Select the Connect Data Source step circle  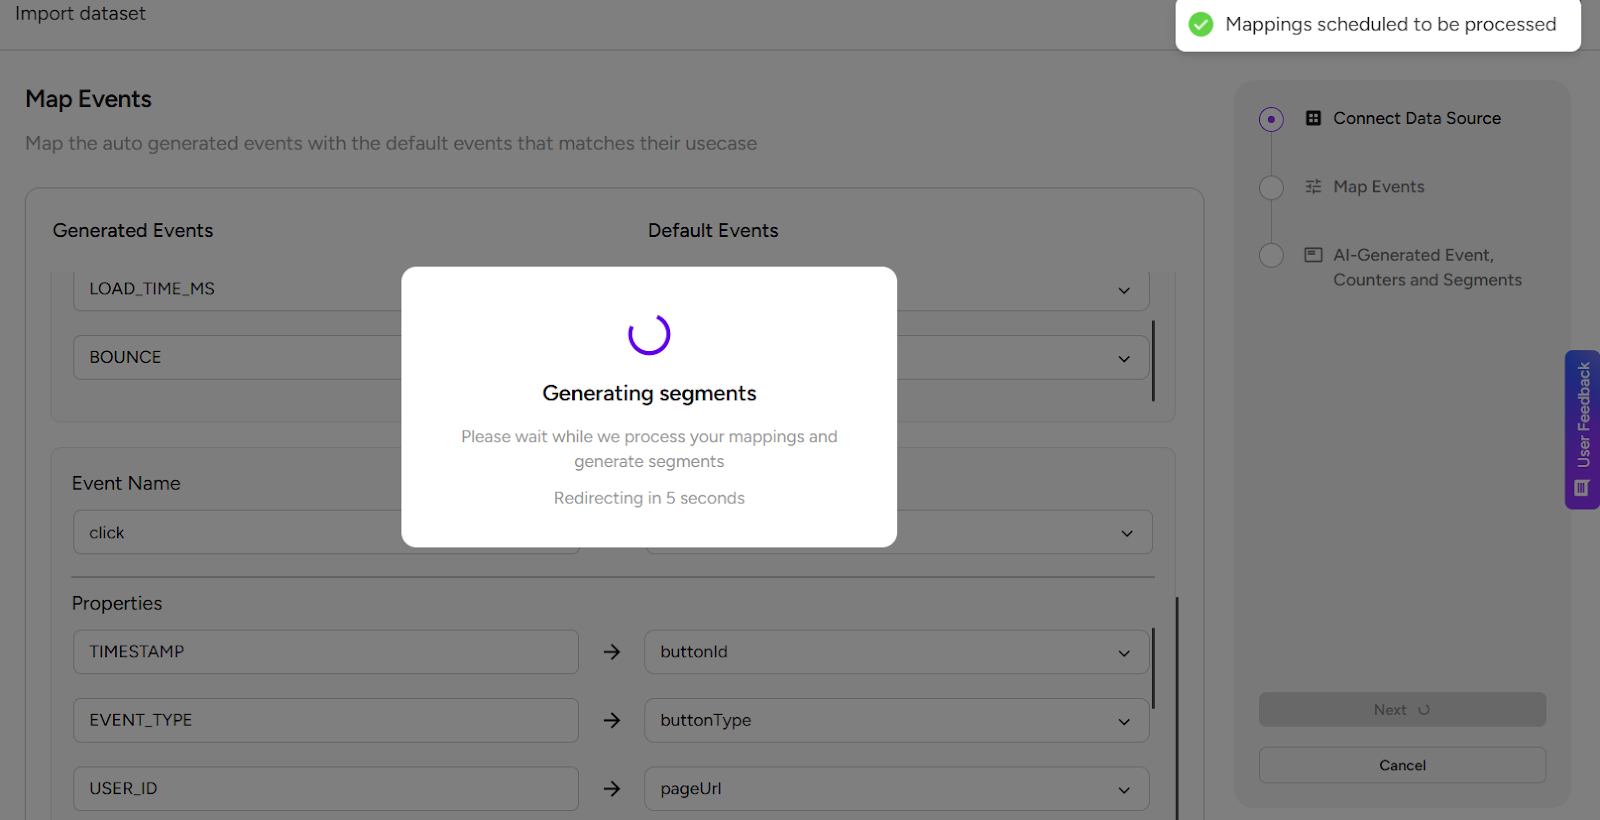tap(1271, 119)
